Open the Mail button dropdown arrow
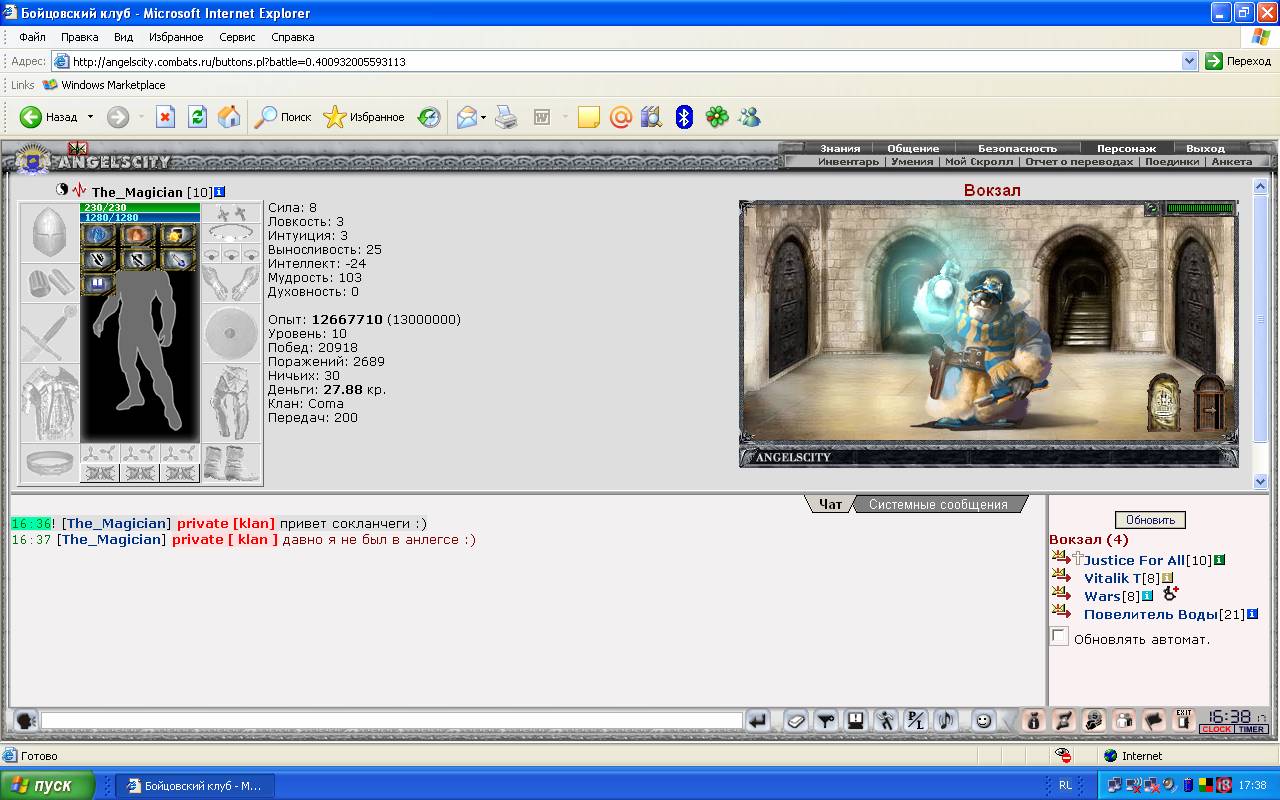Viewport: 1280px width, 800px height. [x=483, y=117]
